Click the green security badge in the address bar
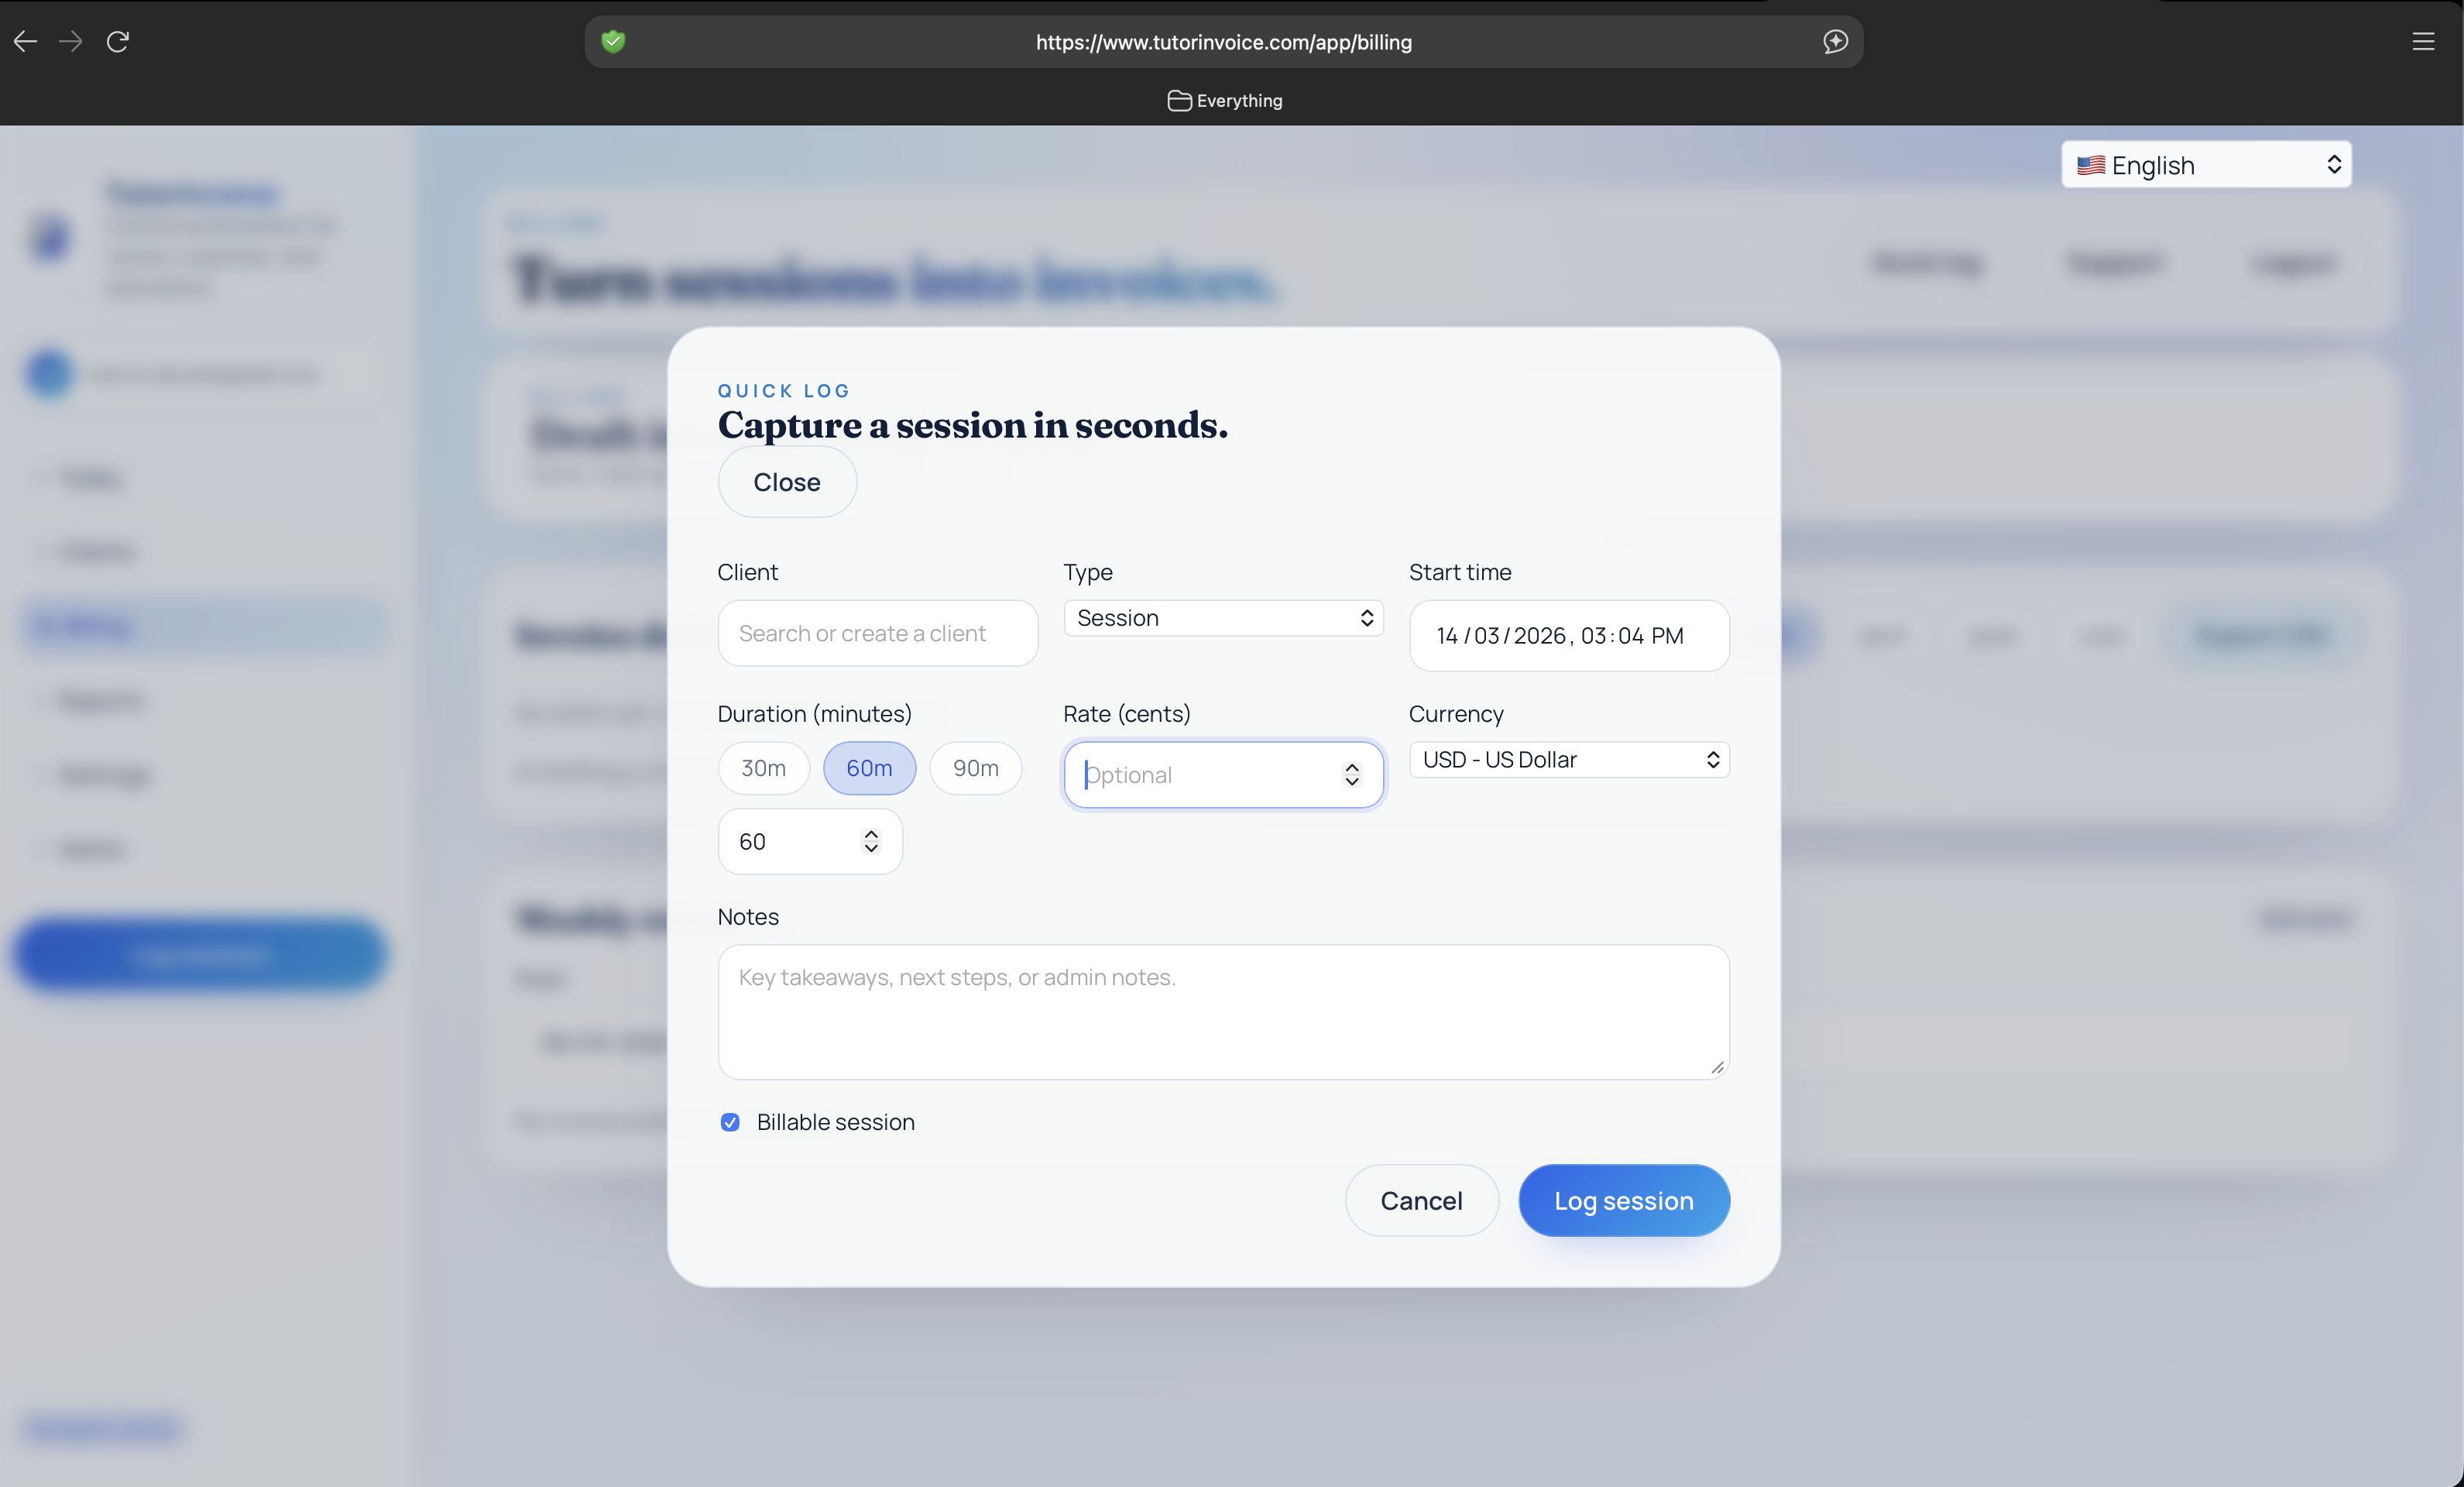Screen dimensions: 2464x1487 [x=614, y=41]
